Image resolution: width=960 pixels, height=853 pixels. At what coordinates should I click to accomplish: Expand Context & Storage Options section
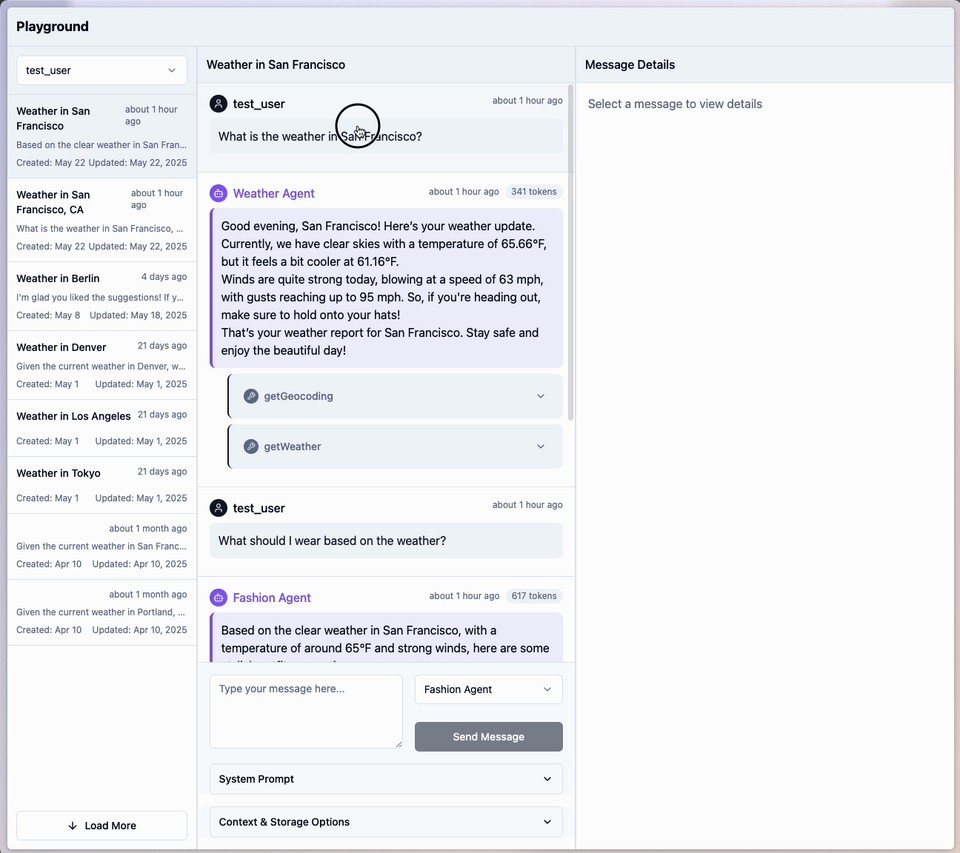(x=386, y=822)
